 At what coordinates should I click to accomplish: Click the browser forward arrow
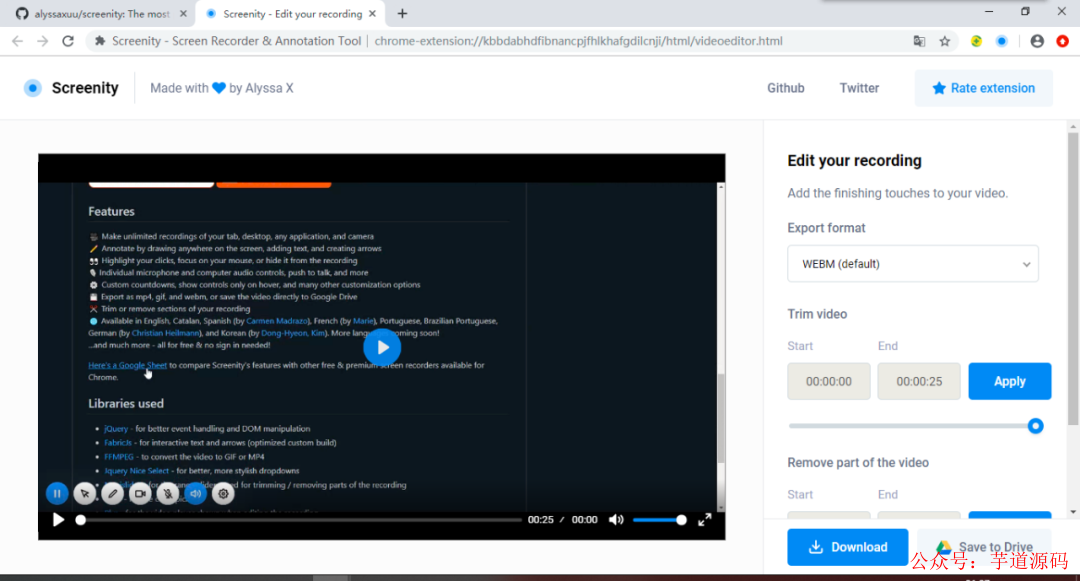coord(43,41)
